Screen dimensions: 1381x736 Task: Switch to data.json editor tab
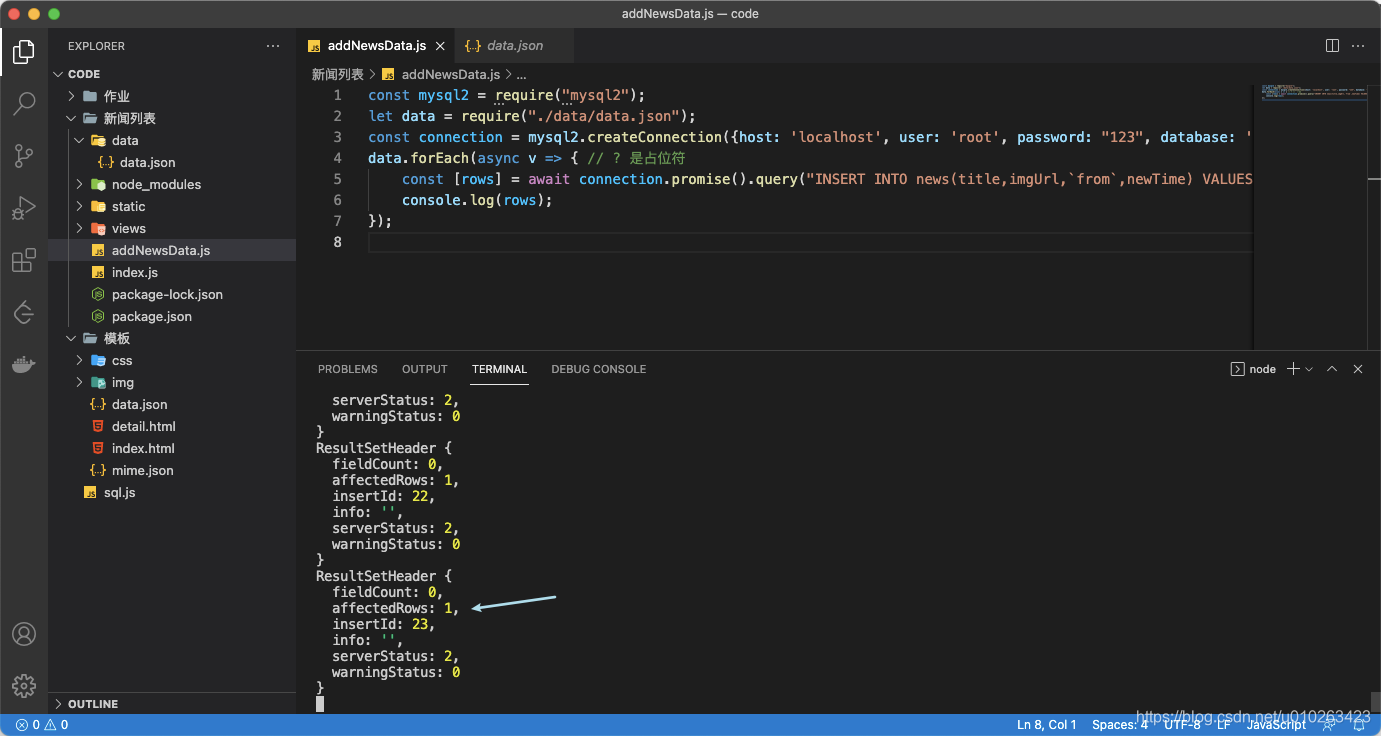pyautogui.click(x=515, y=46)
